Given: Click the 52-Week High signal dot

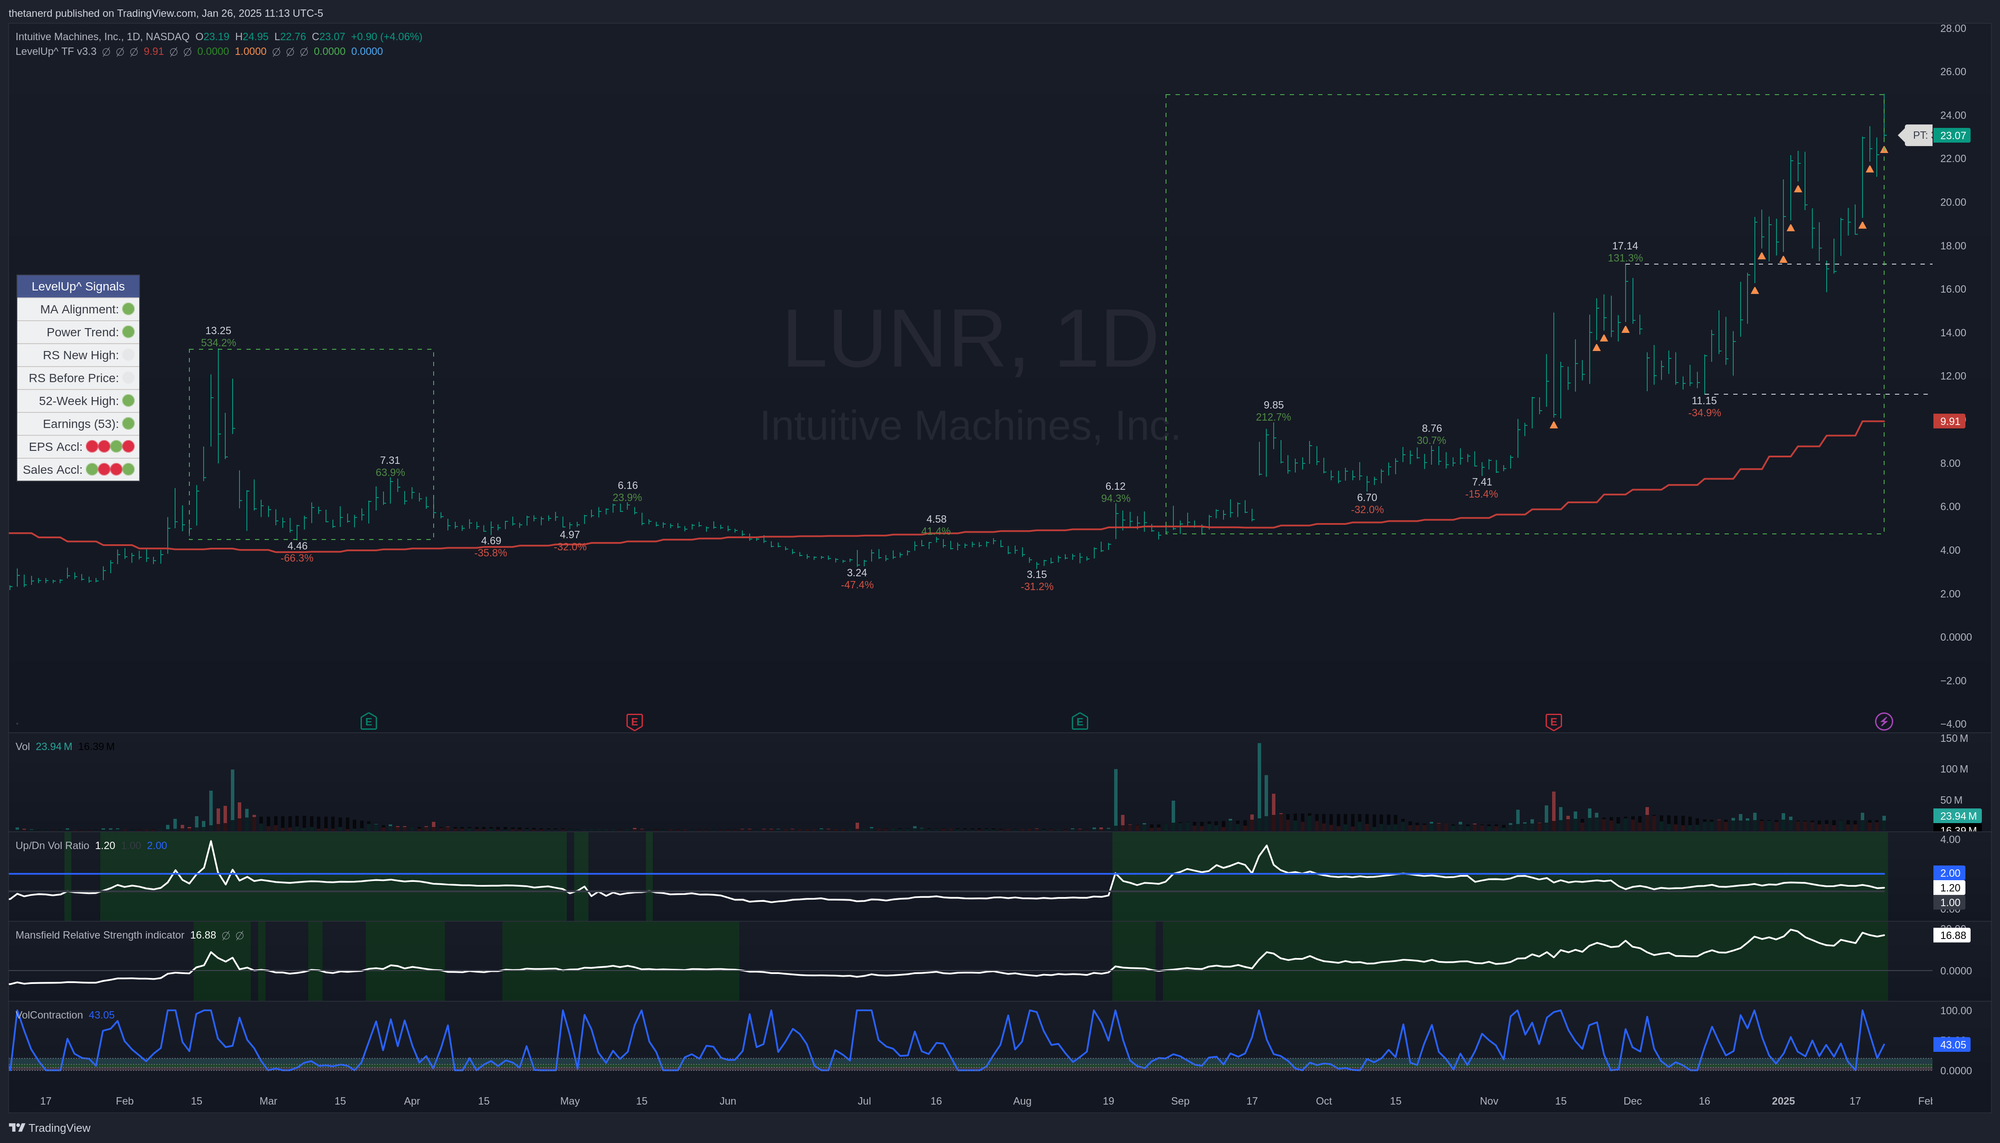Looking at the screenshot, I should click(x=128, y=401).
